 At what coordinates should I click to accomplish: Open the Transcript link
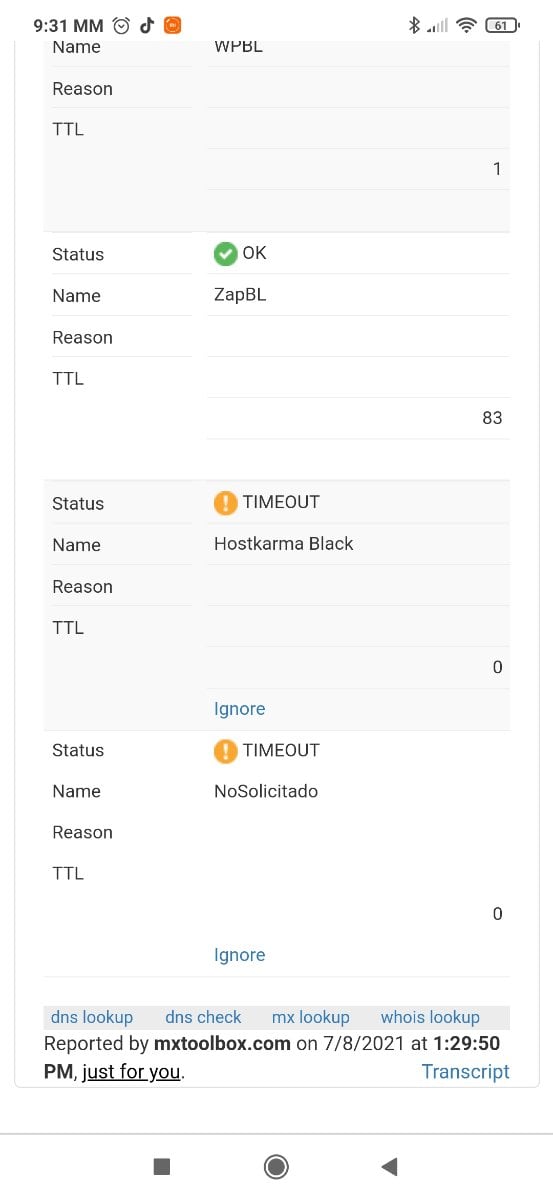tap(466, 1071)
